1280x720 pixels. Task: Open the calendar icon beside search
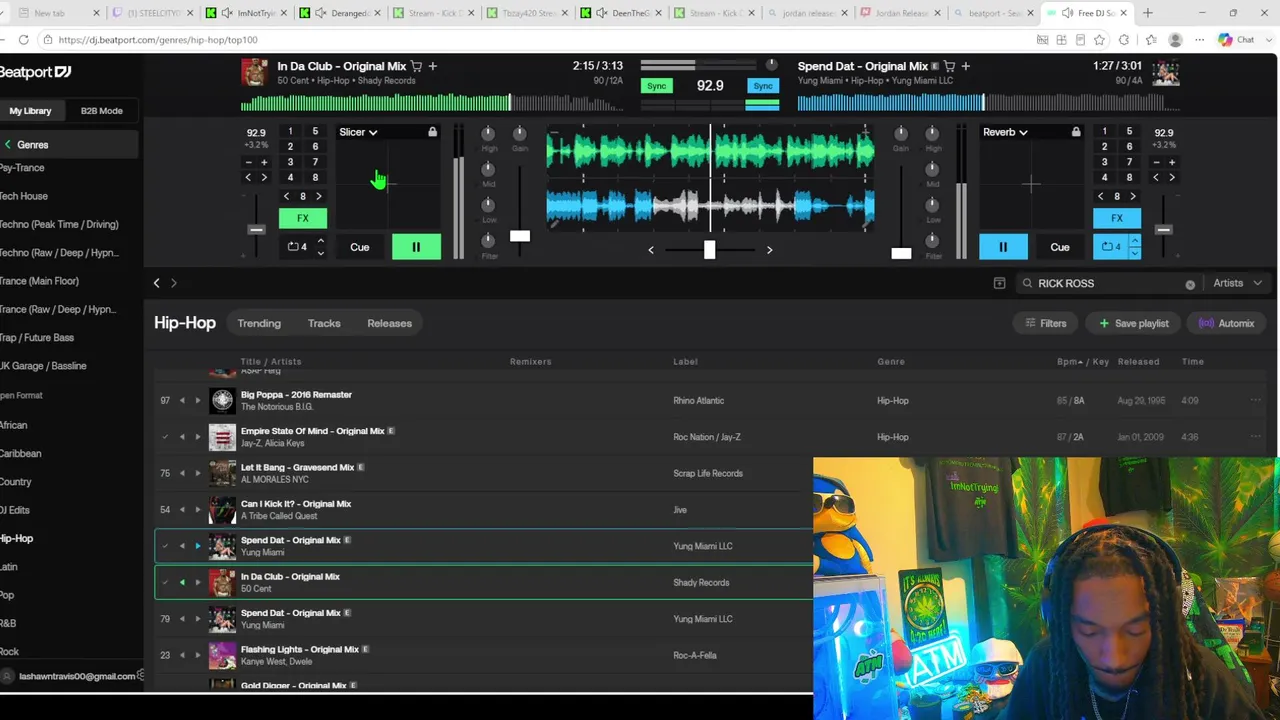tap(999, 284)
